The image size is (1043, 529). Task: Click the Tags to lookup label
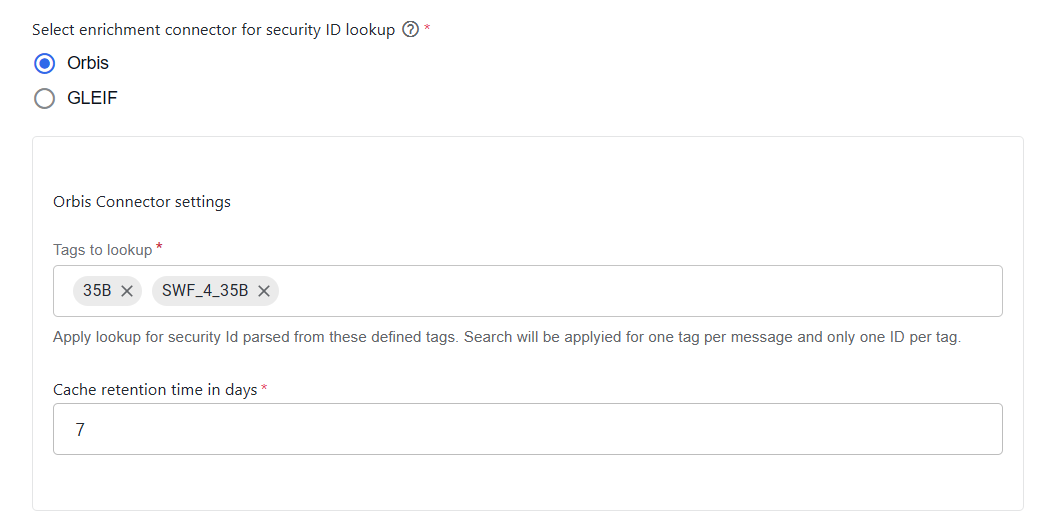(103, 250)
